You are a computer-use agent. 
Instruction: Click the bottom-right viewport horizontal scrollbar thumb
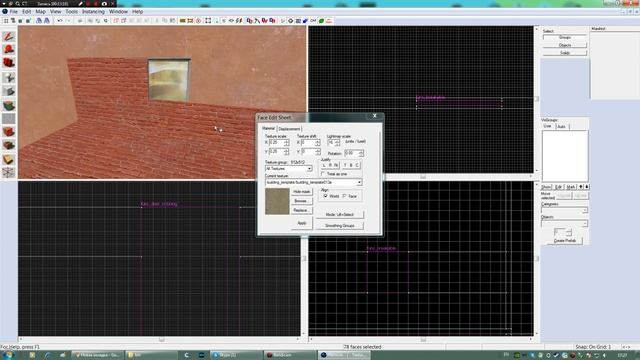click(423, 339)
